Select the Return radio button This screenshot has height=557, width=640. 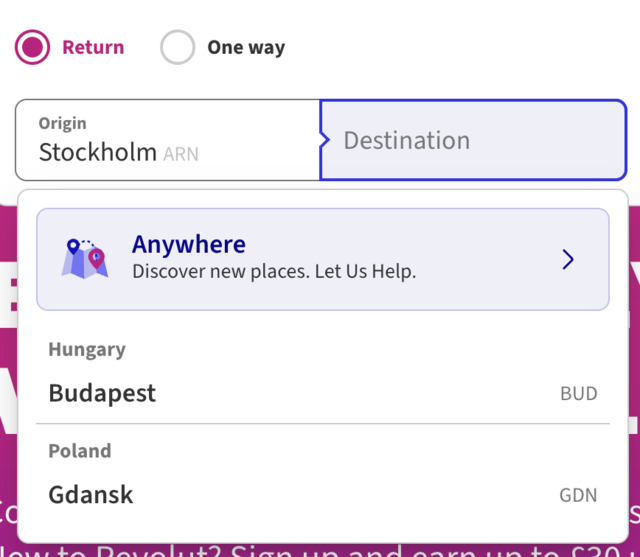[32, 47]
